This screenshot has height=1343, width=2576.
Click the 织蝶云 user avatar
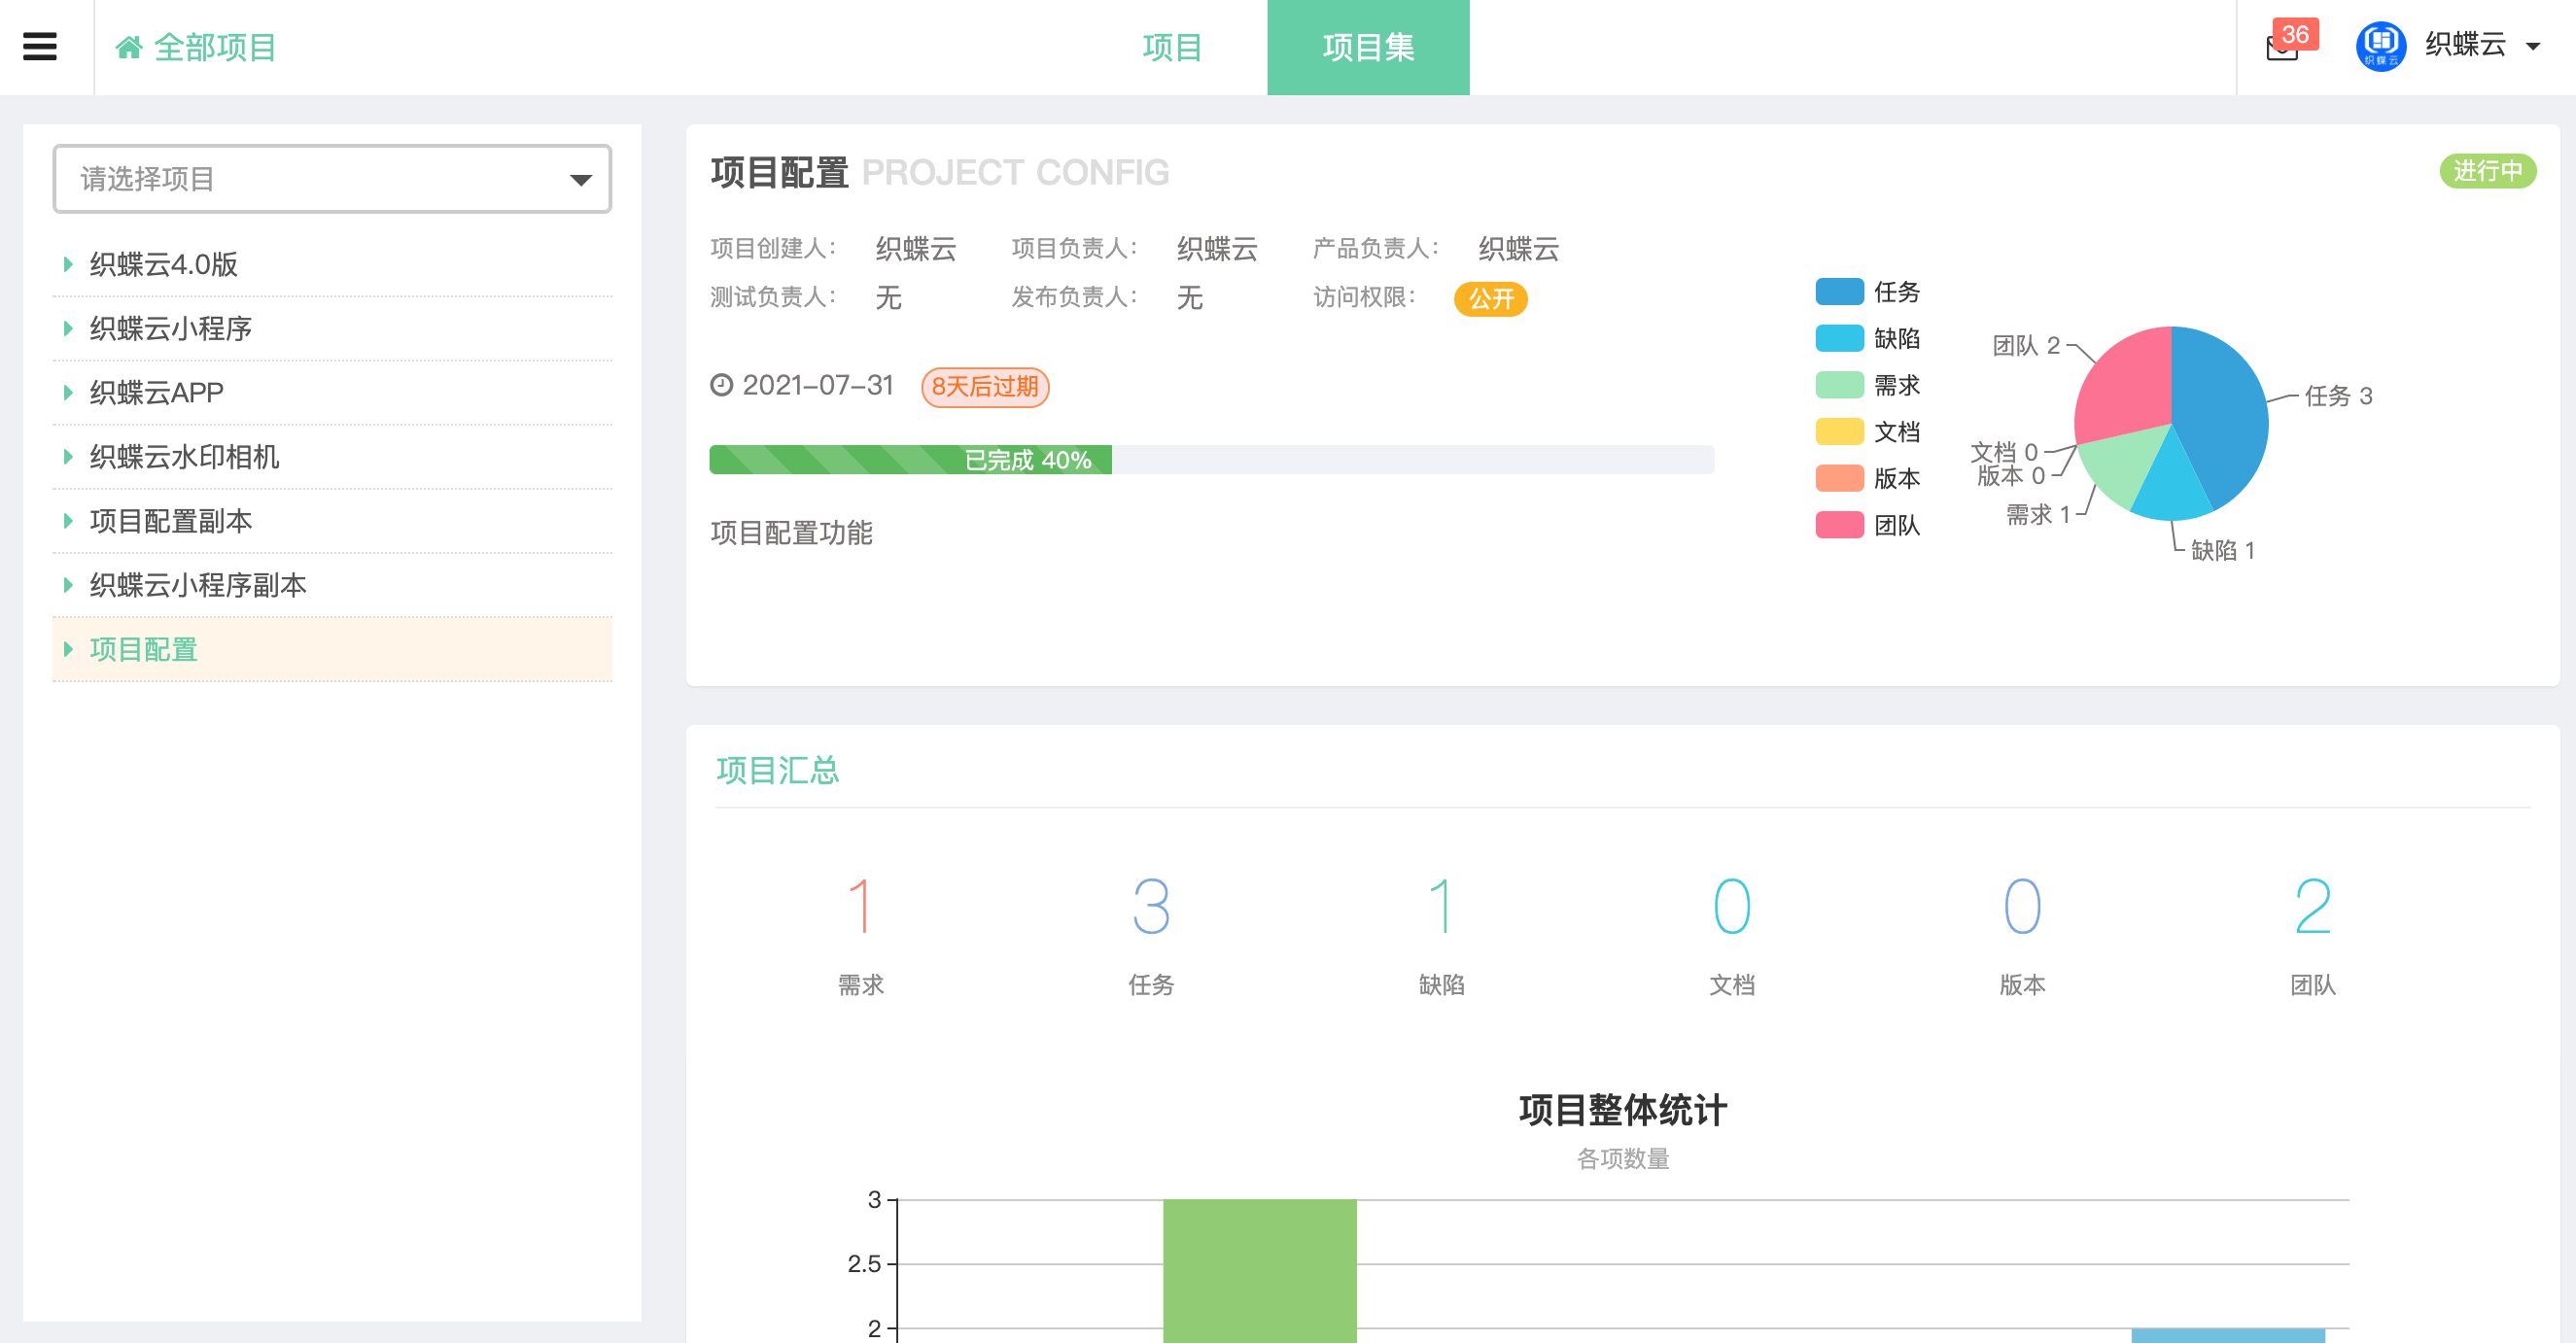pyautogui.click(x=2381, y=46)
